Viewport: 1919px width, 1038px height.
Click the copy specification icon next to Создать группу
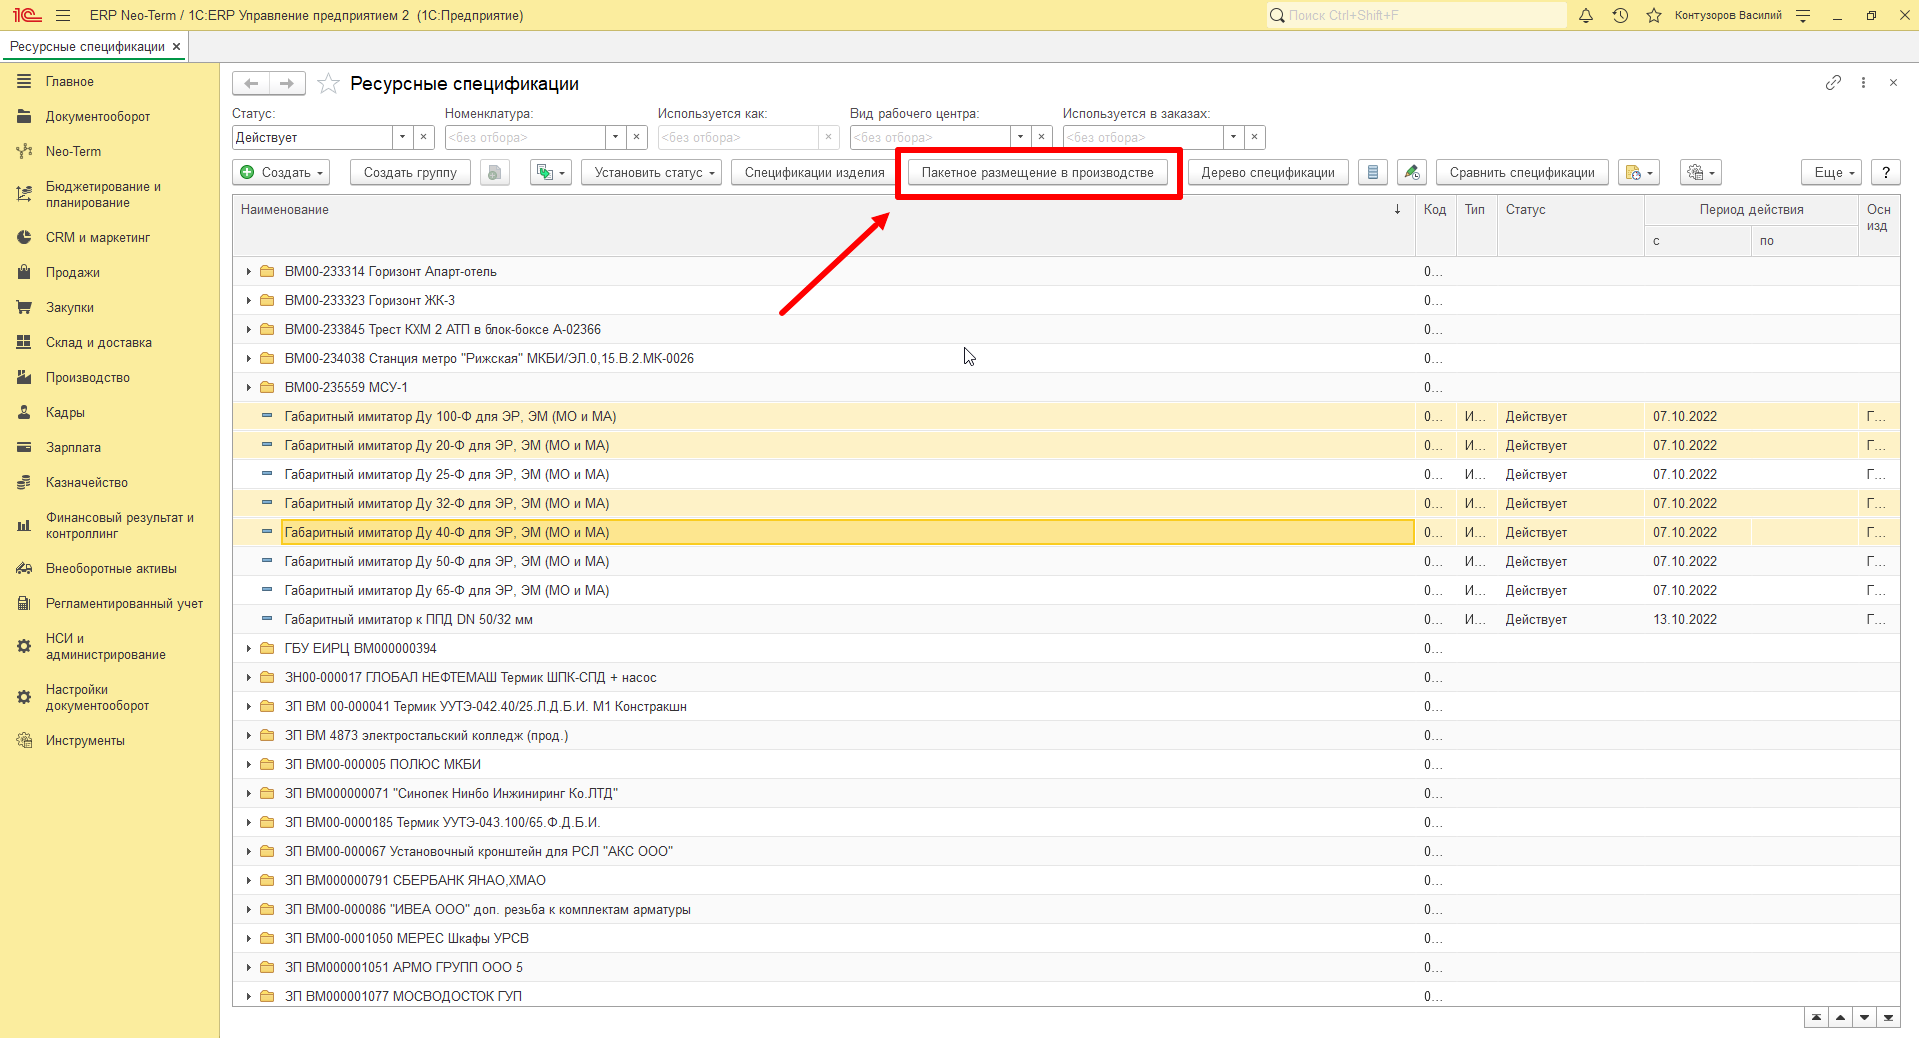(494, 173)
